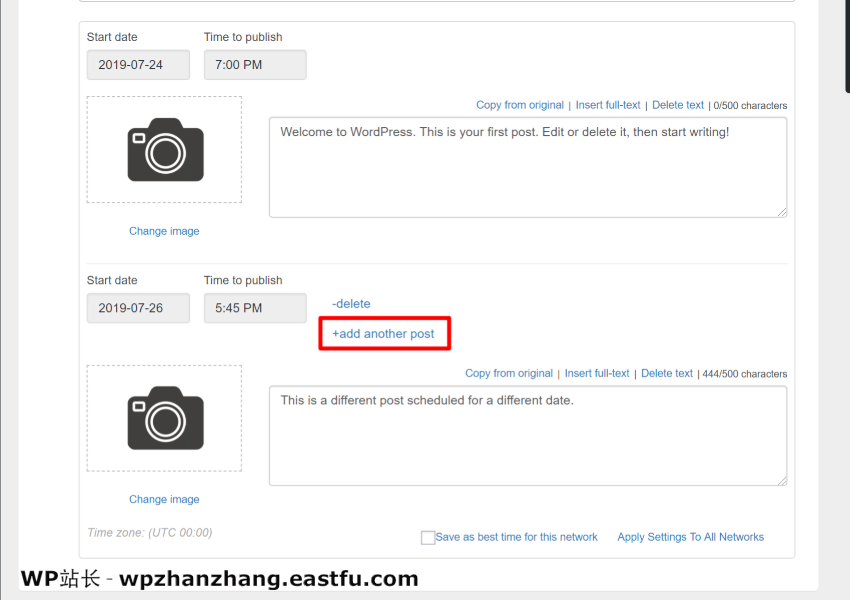Viewport: 850px width, 600px height.
Task: Click the camera image placeholder in the first post
Action: pos(165,149)
